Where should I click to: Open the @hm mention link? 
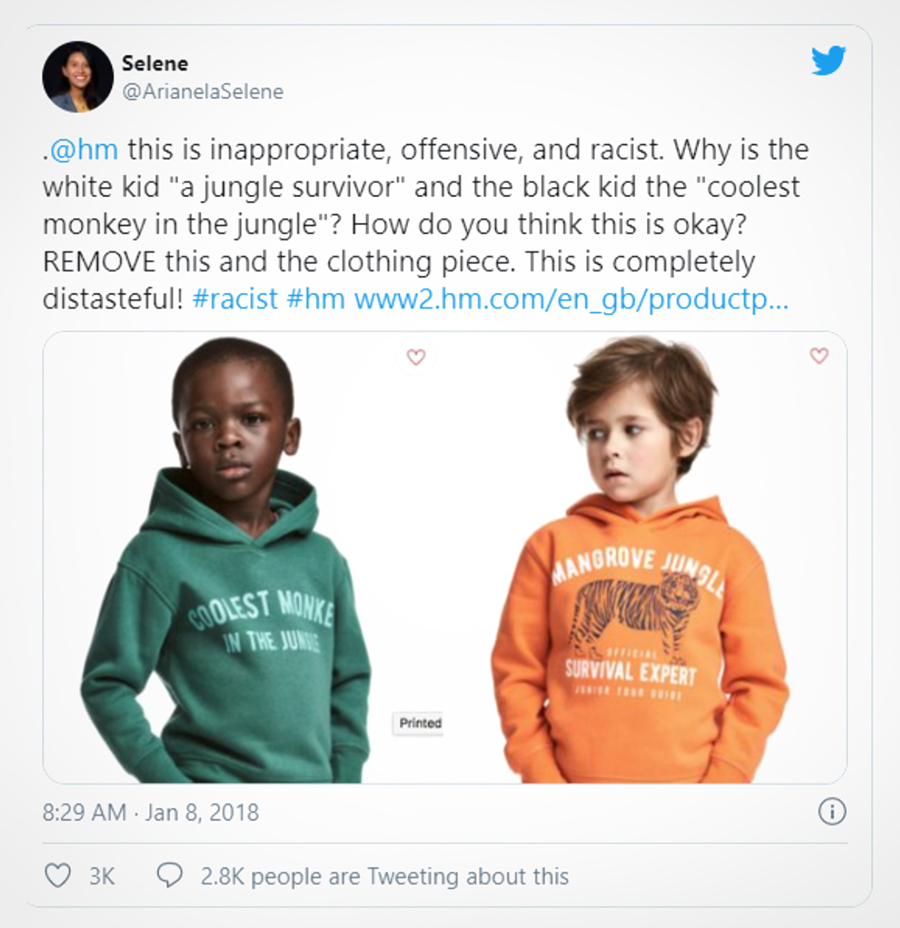pyautogui.click(x=84, y=149)
